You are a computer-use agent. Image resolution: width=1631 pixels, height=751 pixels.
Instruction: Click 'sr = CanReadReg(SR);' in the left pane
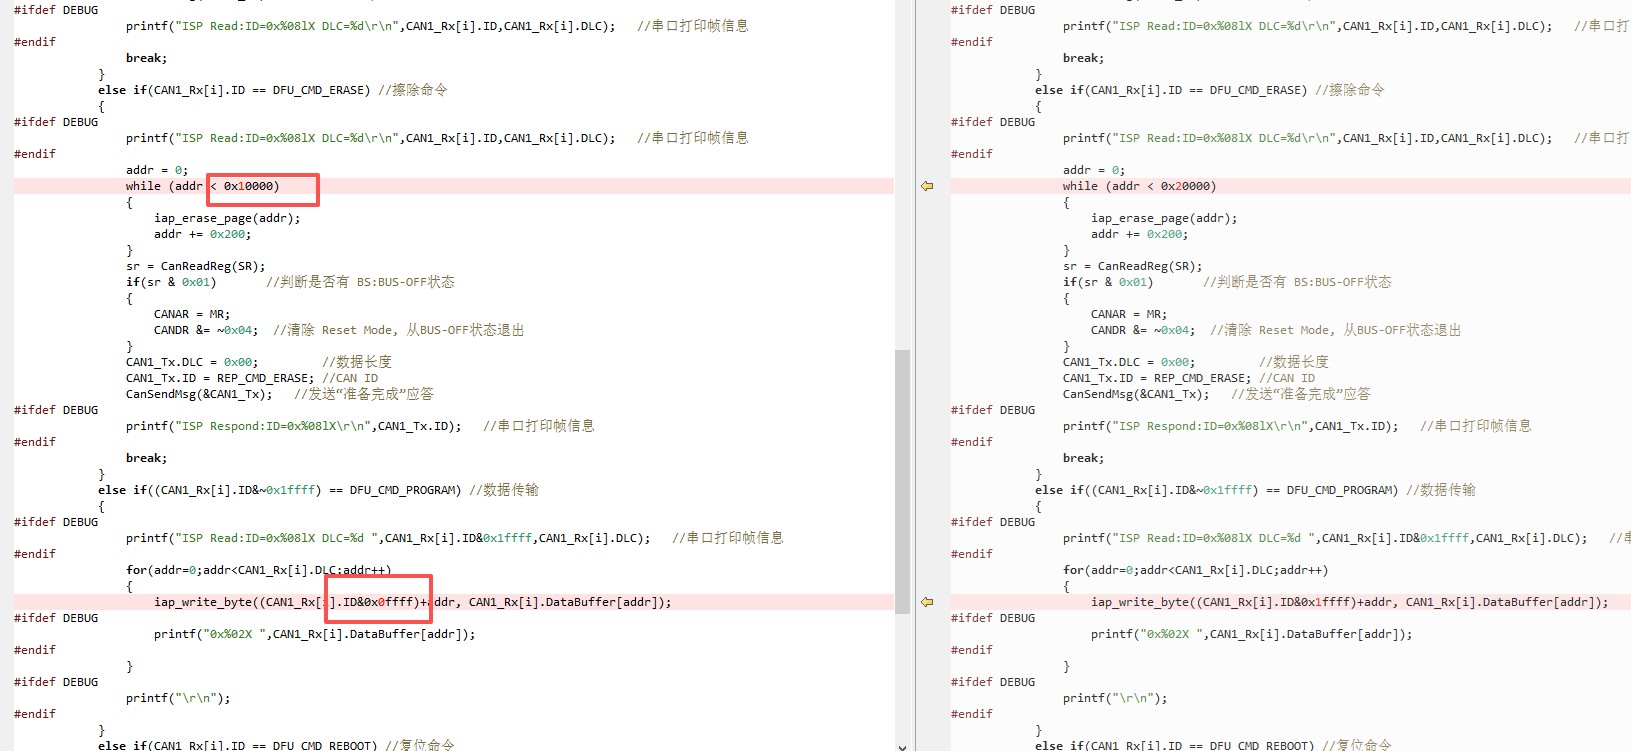196,266
